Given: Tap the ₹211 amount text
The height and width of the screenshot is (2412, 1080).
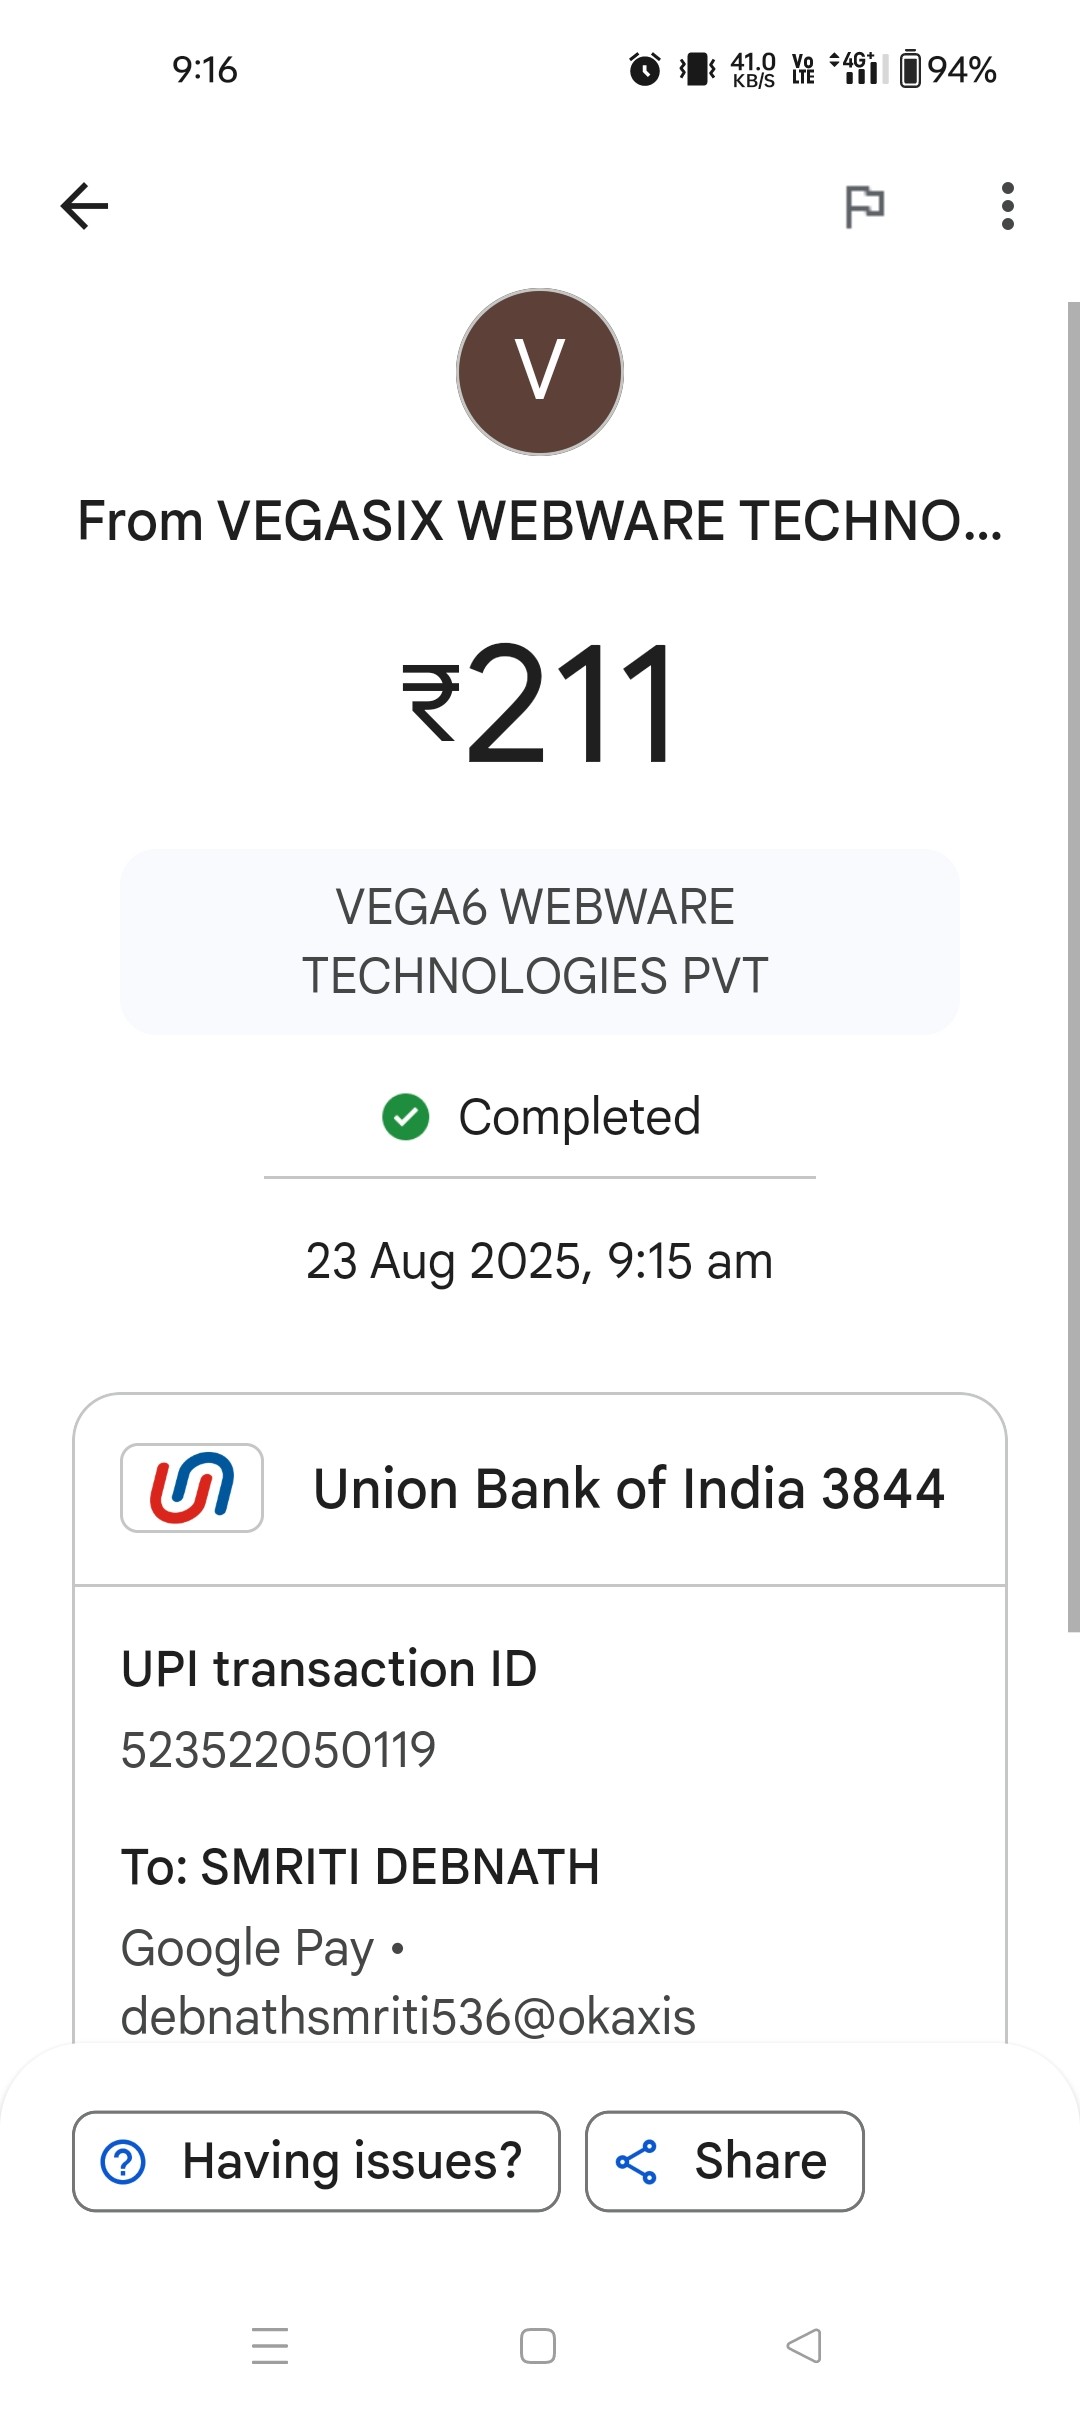Looking at the screenshot, I should (540, 703).
